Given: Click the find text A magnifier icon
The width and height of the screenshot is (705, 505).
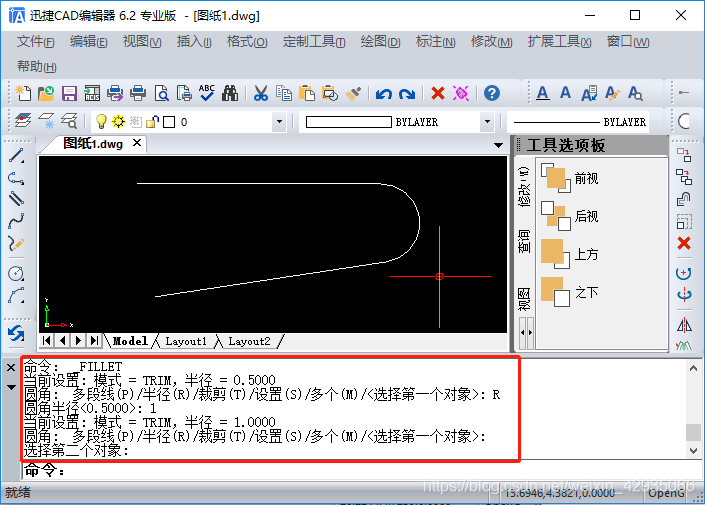Looking at the screenshot, I should click(x=635, y=93).
